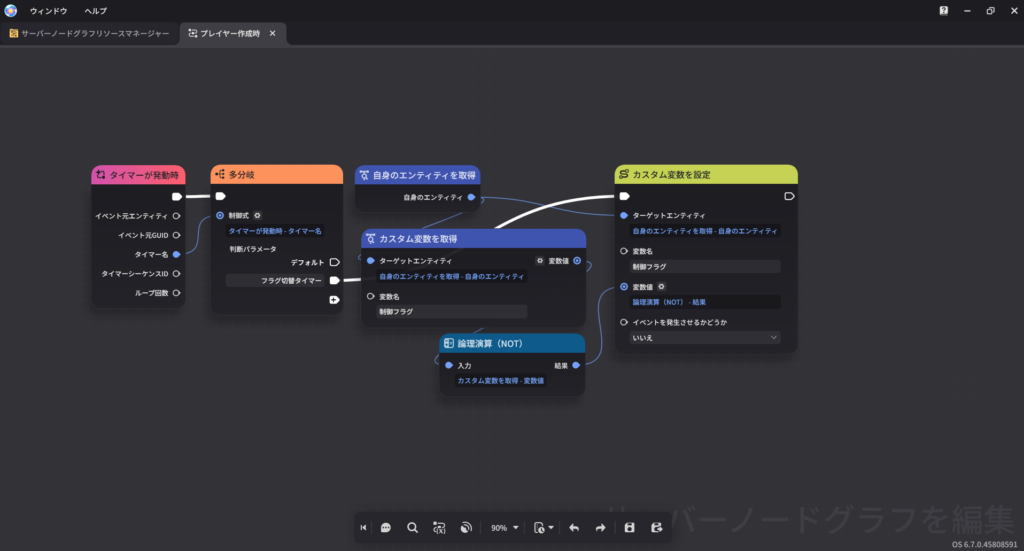
Task: Edit the フラグ切替タイマー branch field
Action: (x=275, y=281)
